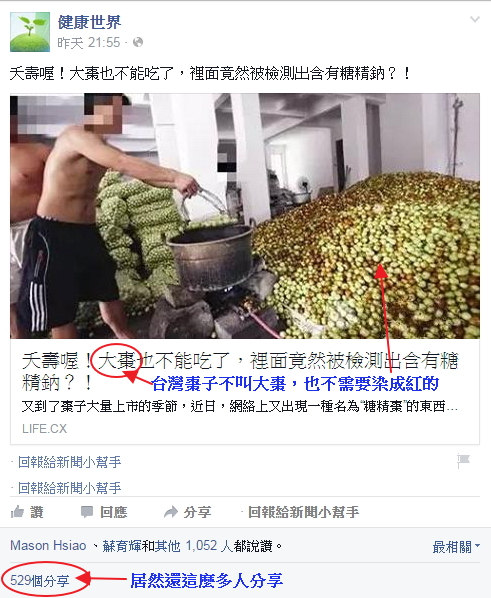Expand the post options chevron
This screenshot has height=598, width=491.
pos(475,19)
